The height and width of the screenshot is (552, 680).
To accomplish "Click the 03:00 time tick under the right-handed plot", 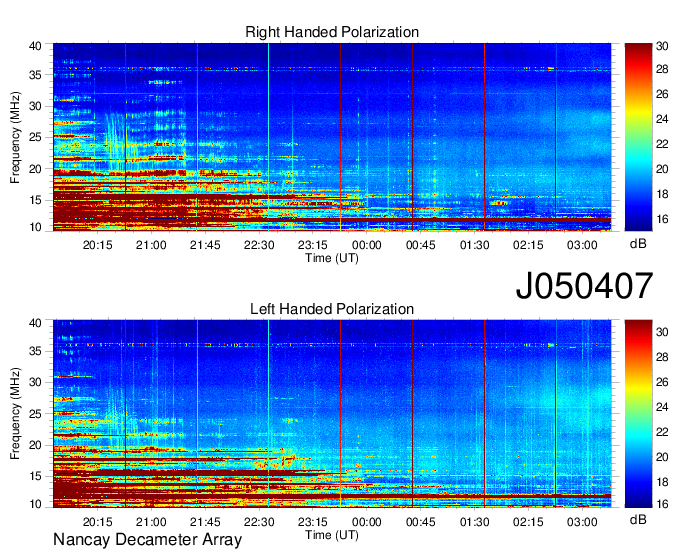I will (582, 245).
